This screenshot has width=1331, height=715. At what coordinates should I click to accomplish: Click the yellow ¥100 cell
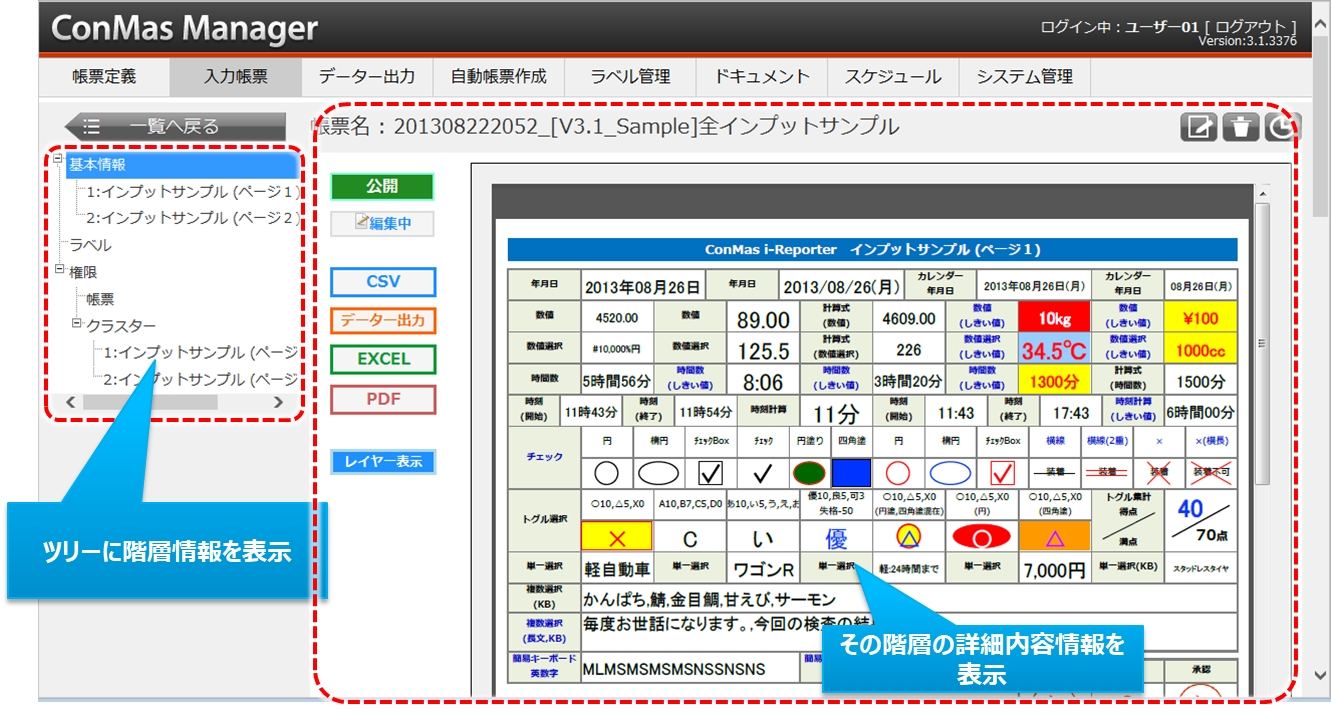[1200, 318]
